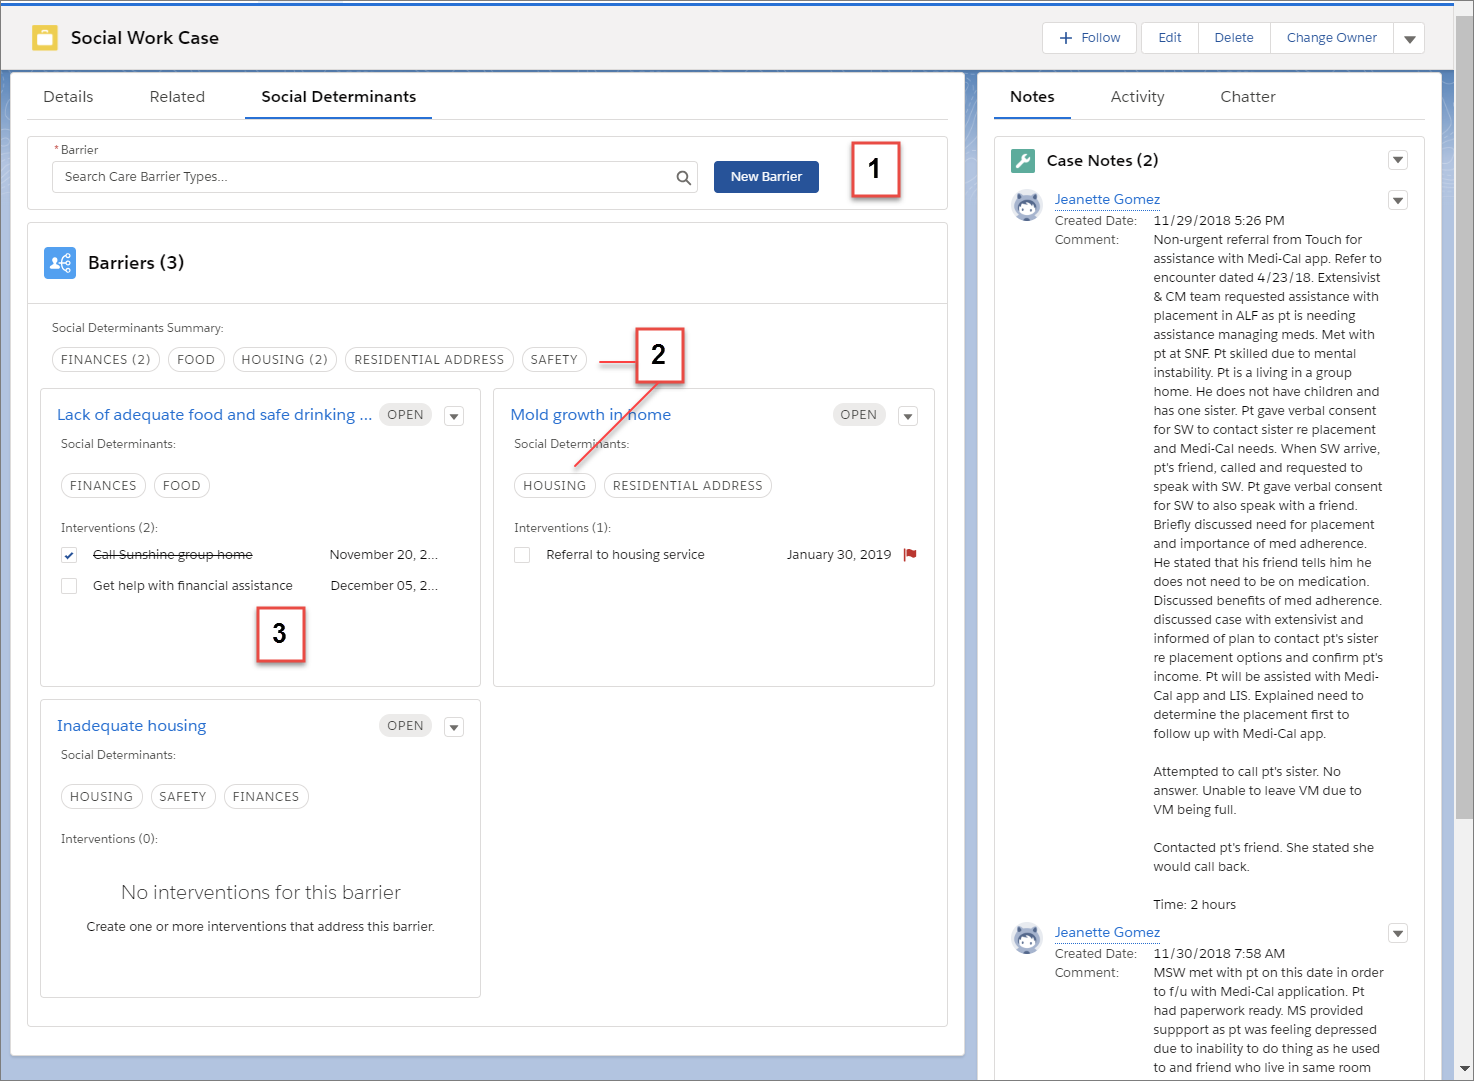1474x1081 pixels.
Task: Click the Change Owner button
Action: [1332, 38]
